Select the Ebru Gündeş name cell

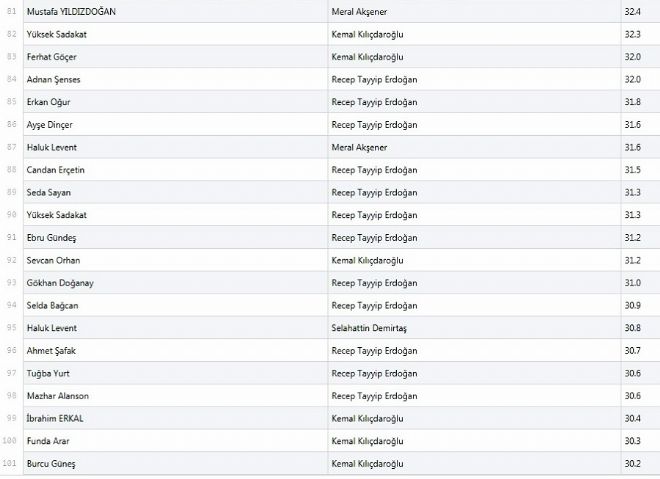coord(52,237)
